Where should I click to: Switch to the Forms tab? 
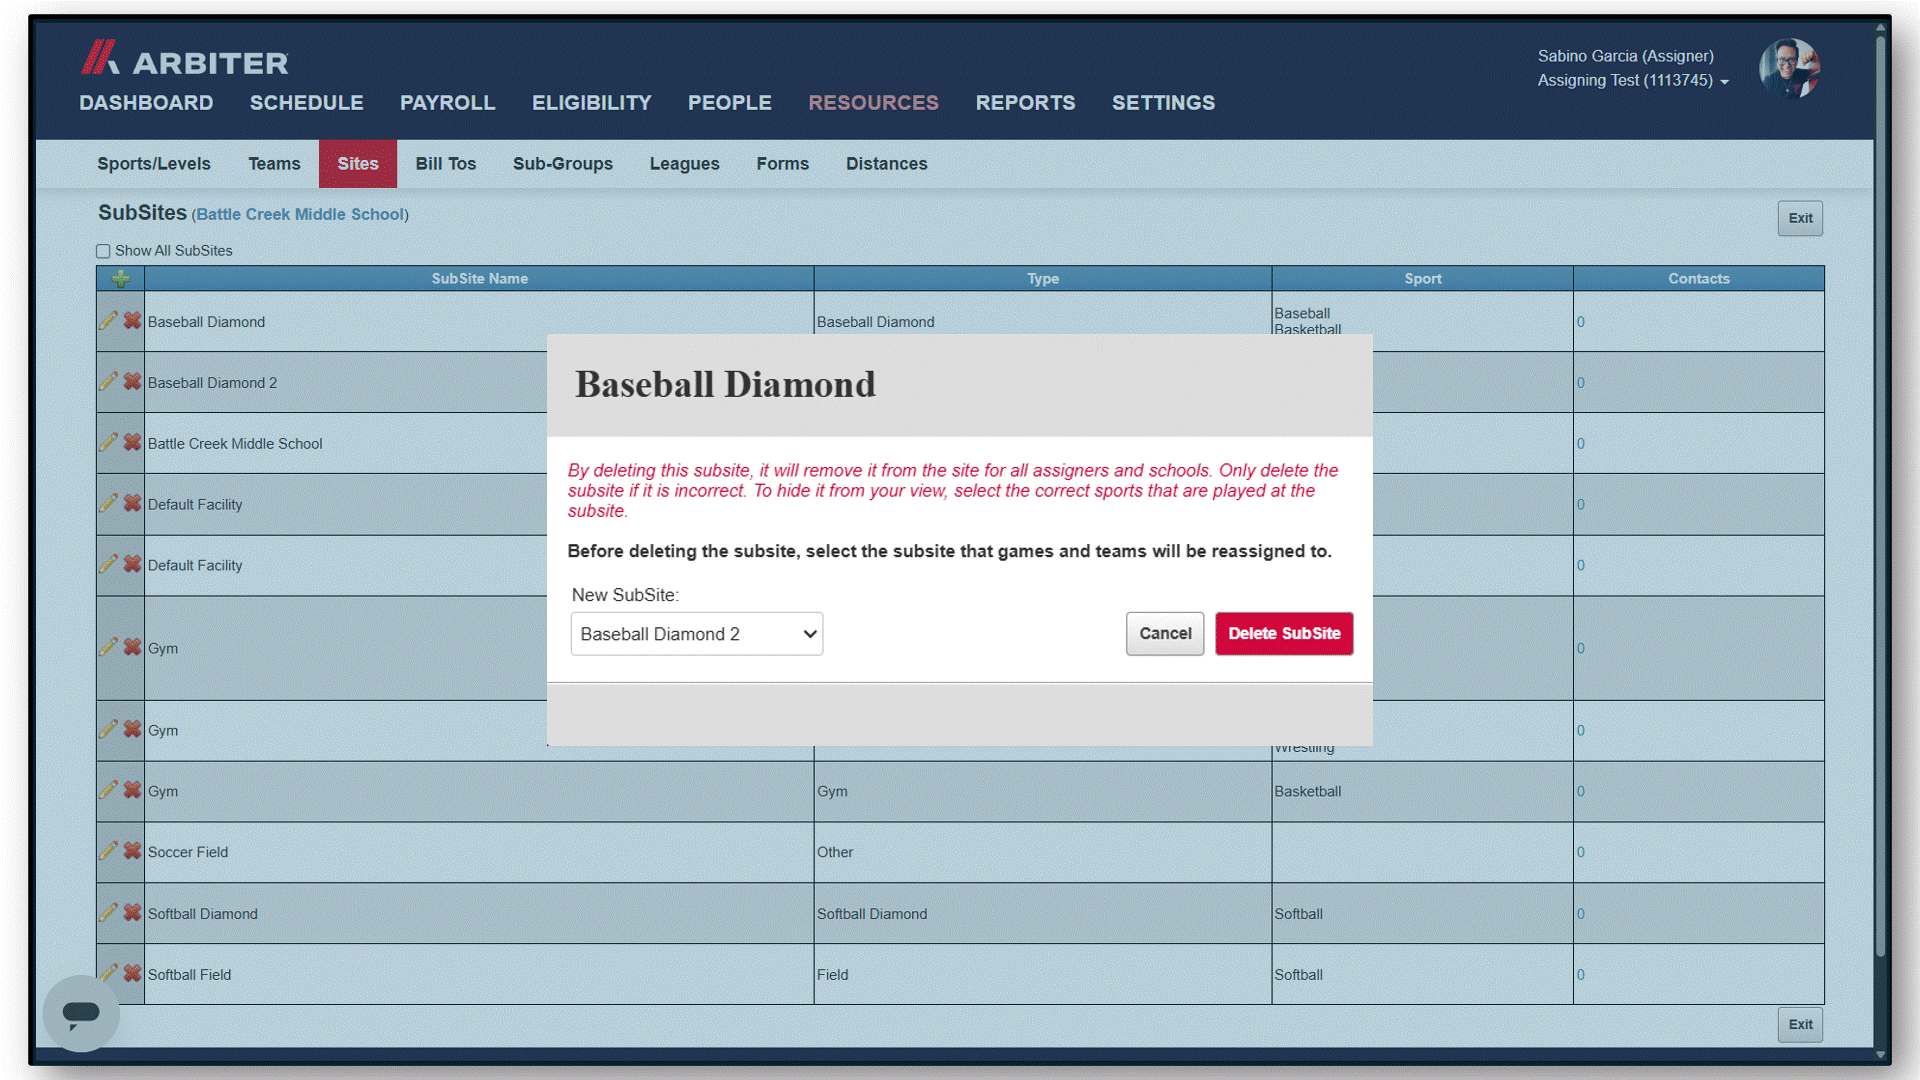click(x=783, y=164)
